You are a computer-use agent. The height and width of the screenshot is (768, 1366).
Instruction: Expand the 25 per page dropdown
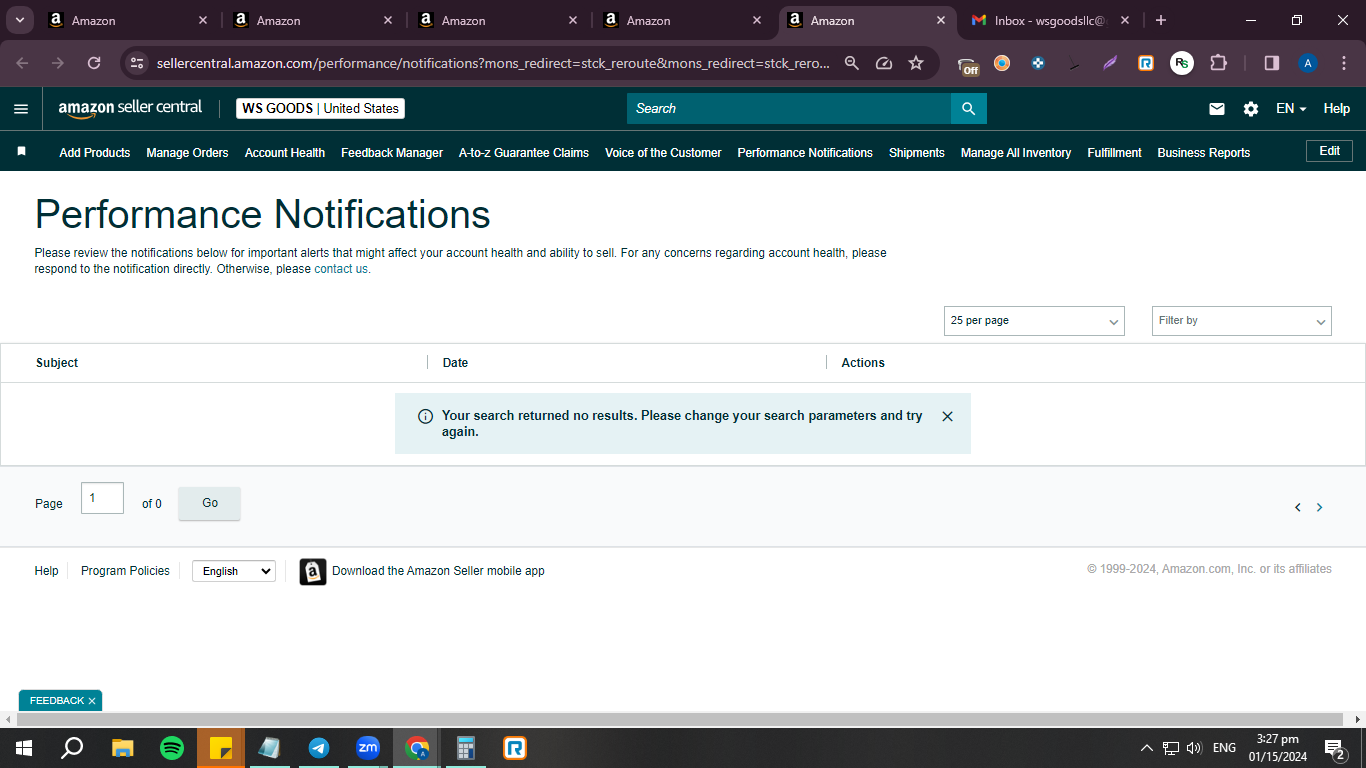pyautogui.click(x=1034, y=321)
